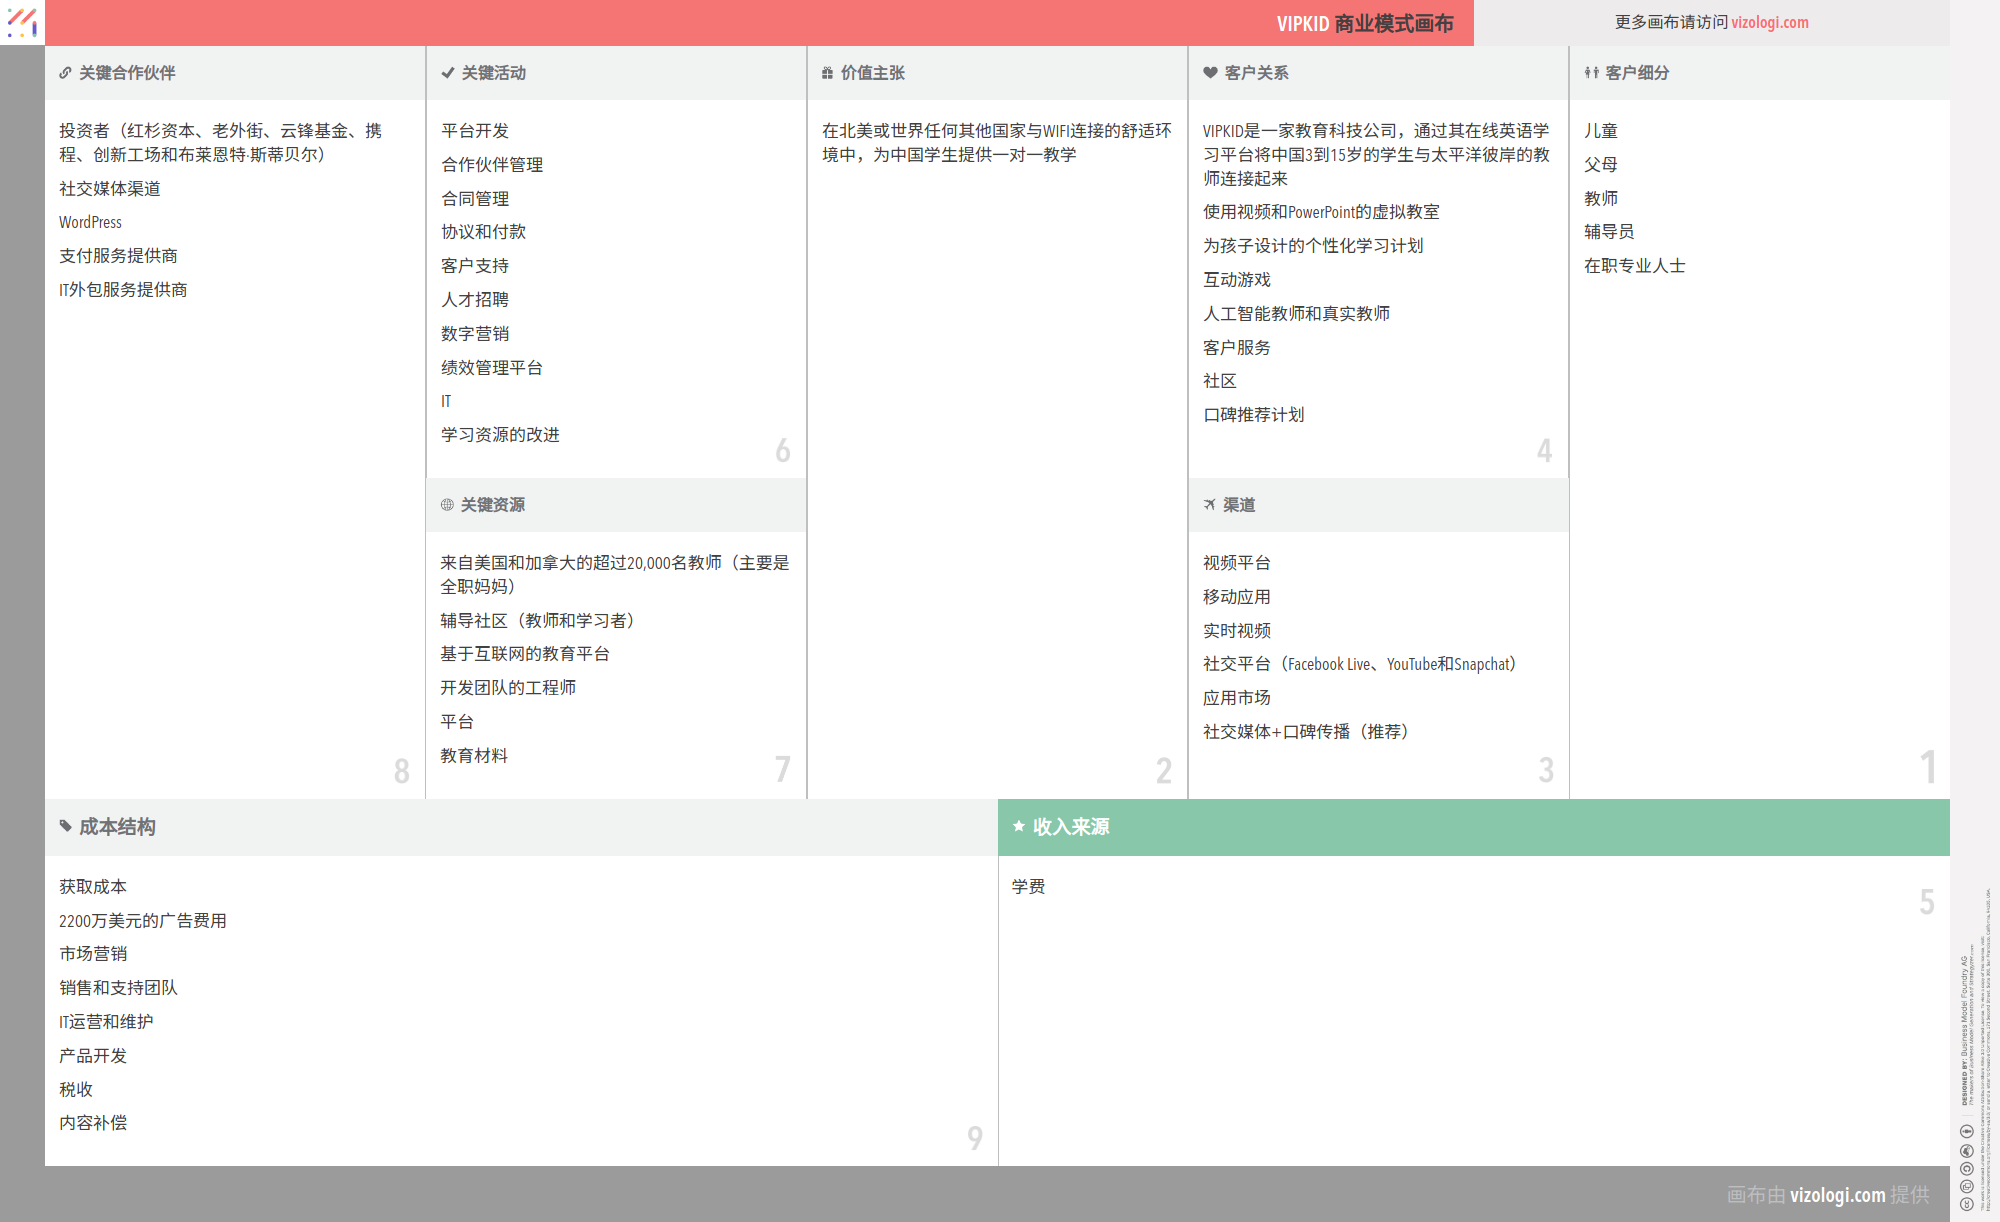Viewport: 2000px width, 1222px height.
Task: Click the 学费 revenue item
Action: pos(1028,887)
